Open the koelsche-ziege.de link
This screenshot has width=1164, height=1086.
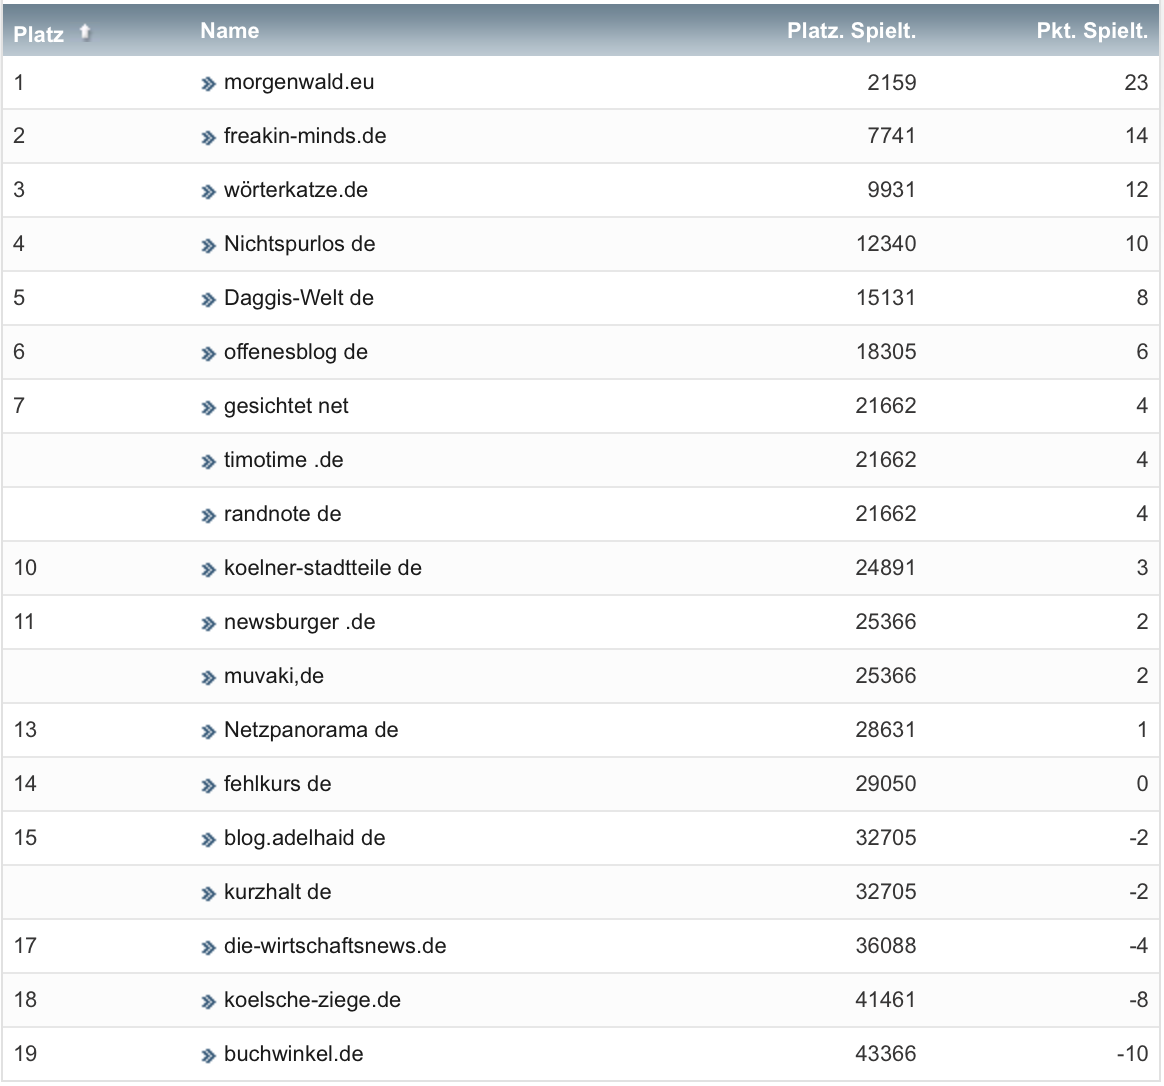tap(313, 1000)
